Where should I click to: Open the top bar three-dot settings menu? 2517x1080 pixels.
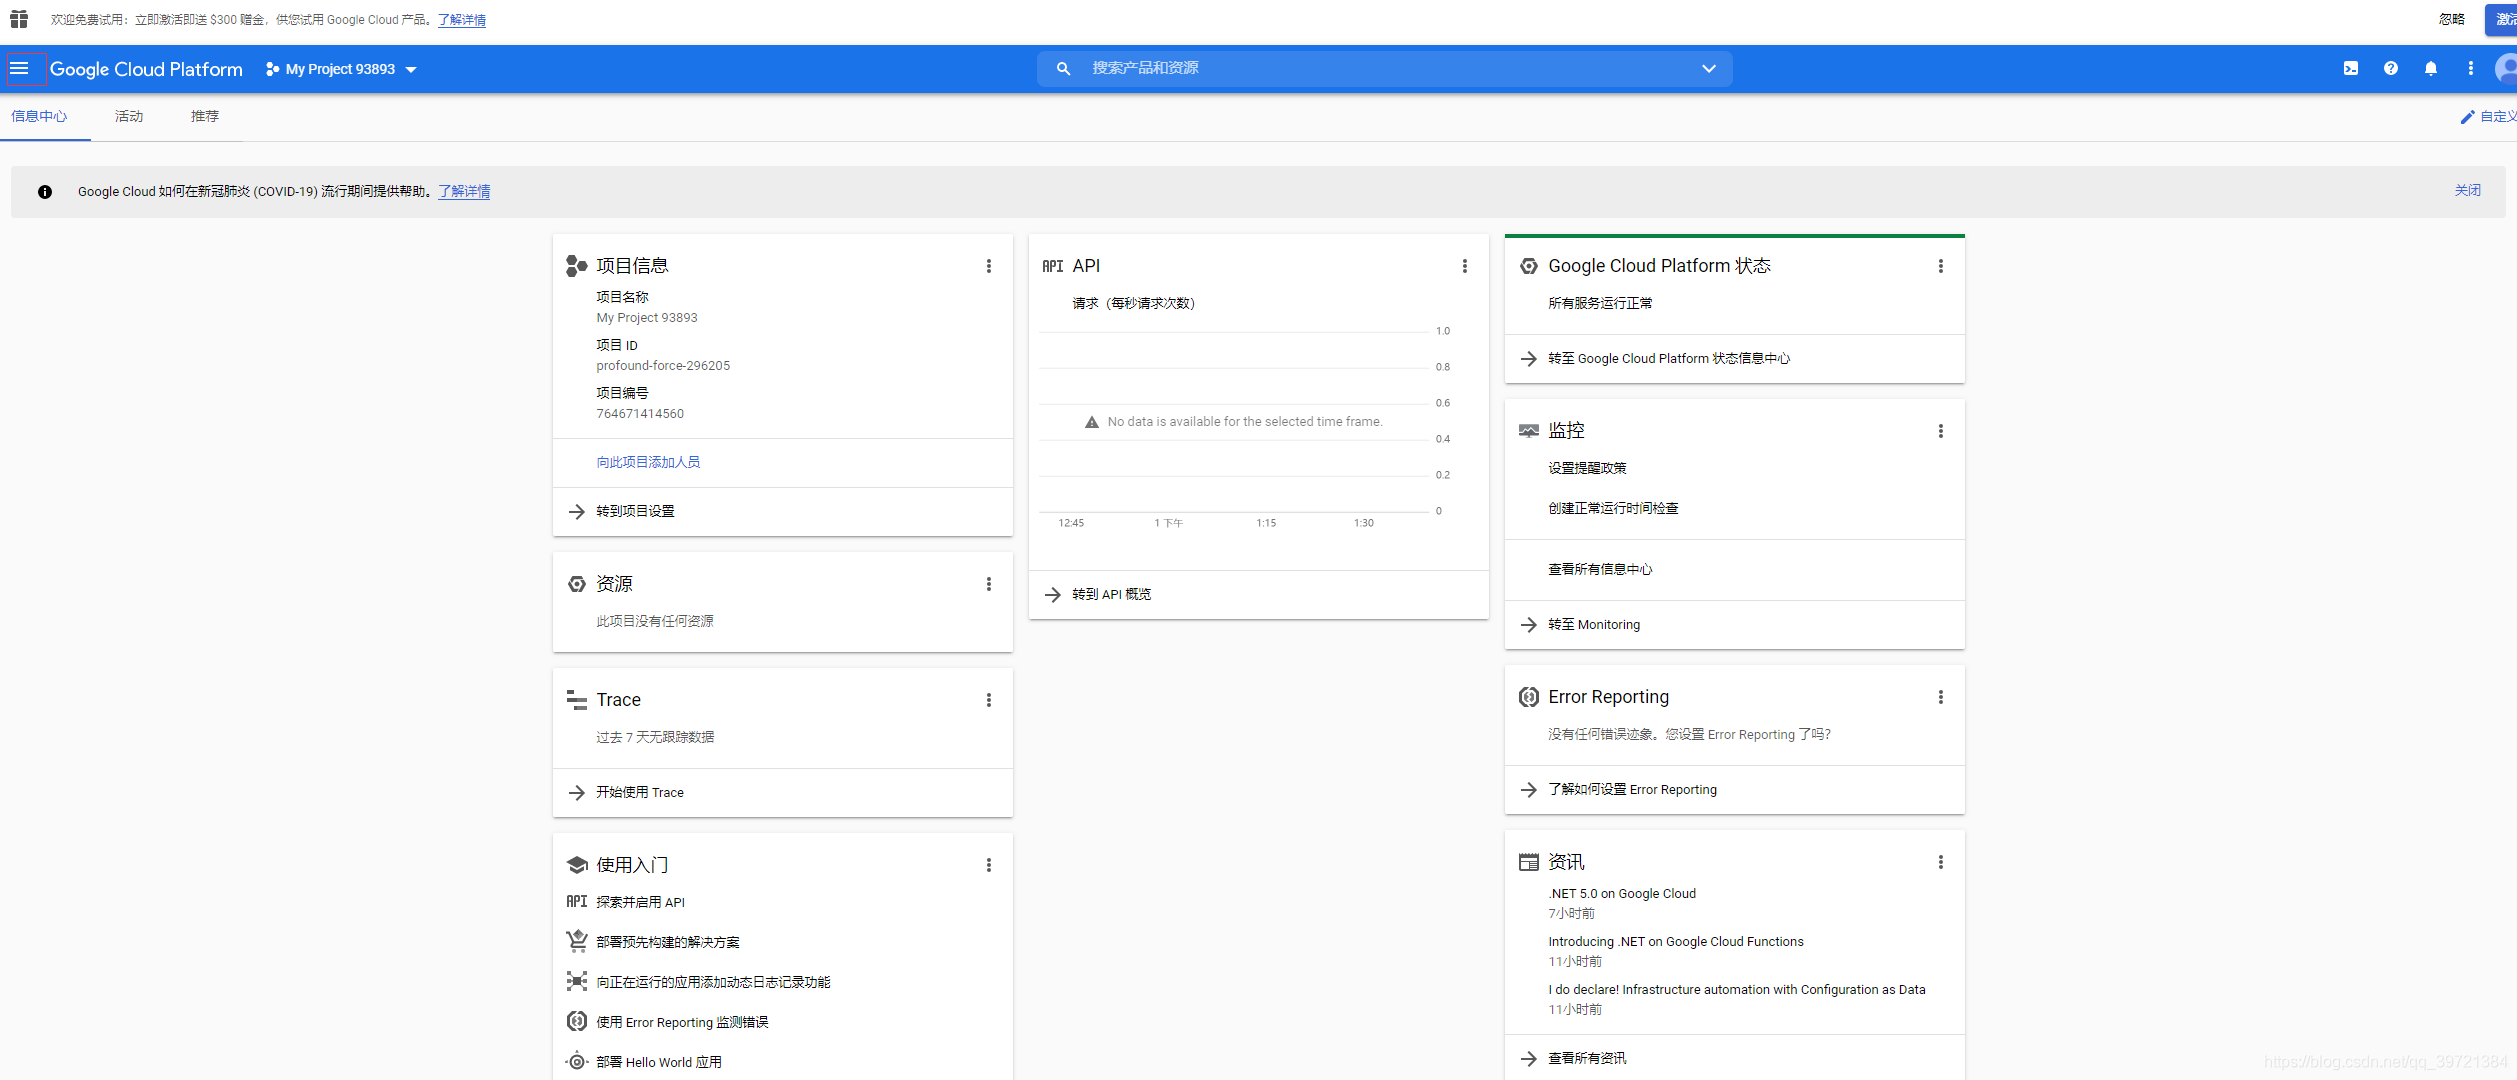pyautogui.click(x=2470, y=68)
